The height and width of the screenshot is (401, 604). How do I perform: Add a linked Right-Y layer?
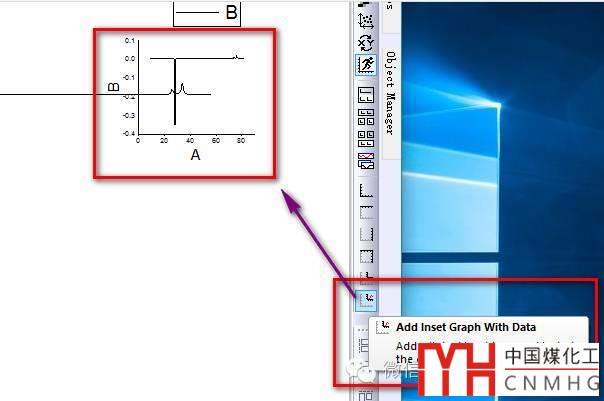tap(366, 234)
